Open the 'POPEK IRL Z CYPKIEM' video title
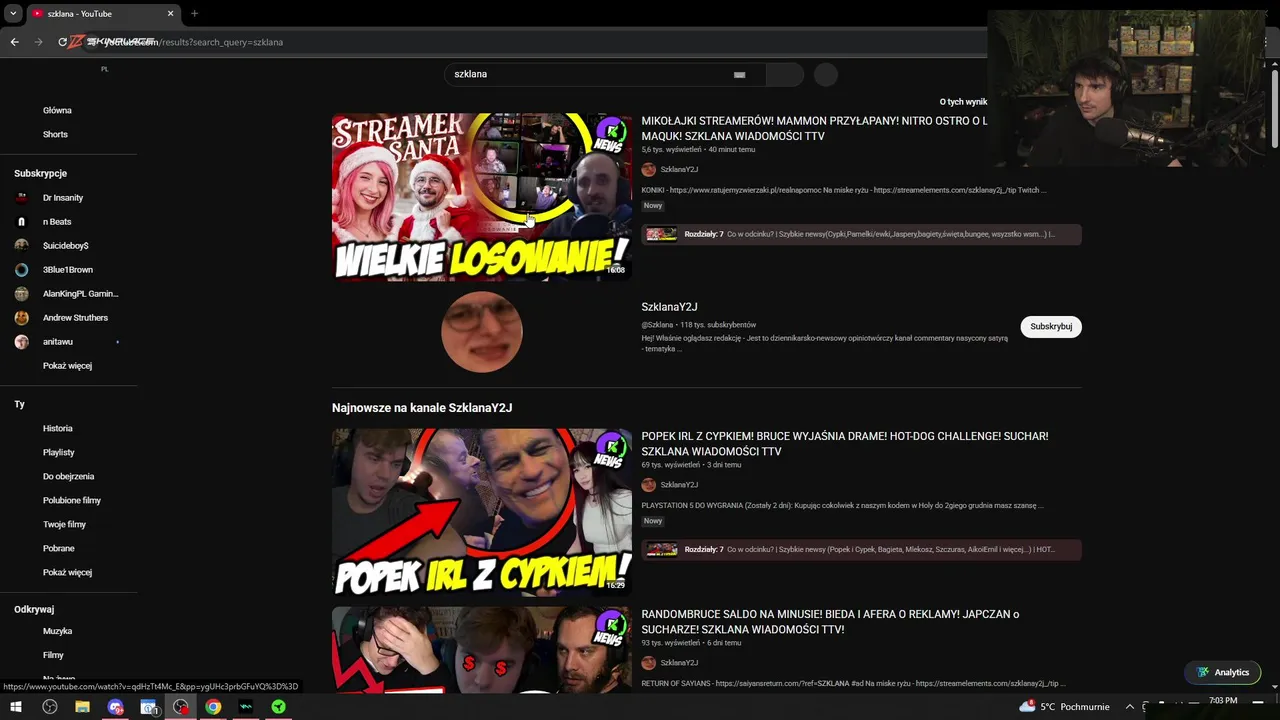Screen dimensions: 1280x720 [x=845, y=443]
